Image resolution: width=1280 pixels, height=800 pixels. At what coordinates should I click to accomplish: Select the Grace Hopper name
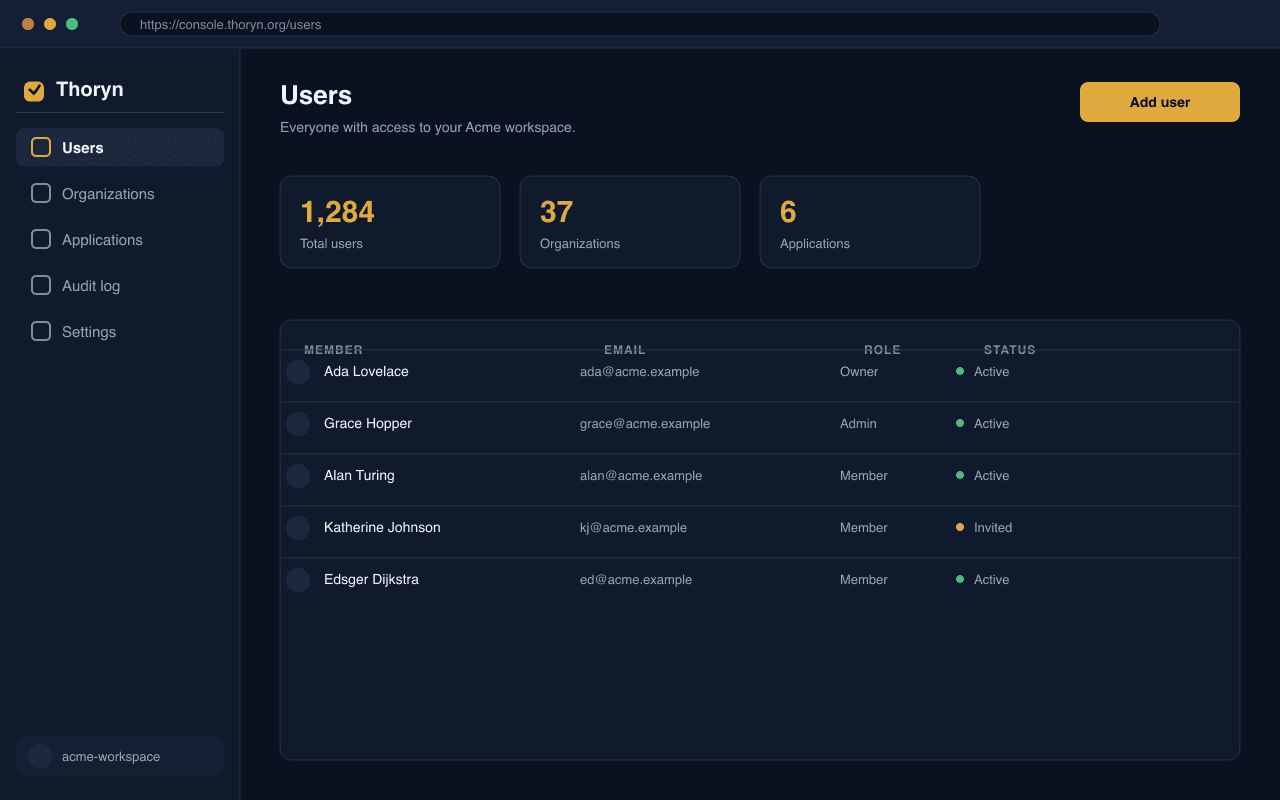(368, 424)
